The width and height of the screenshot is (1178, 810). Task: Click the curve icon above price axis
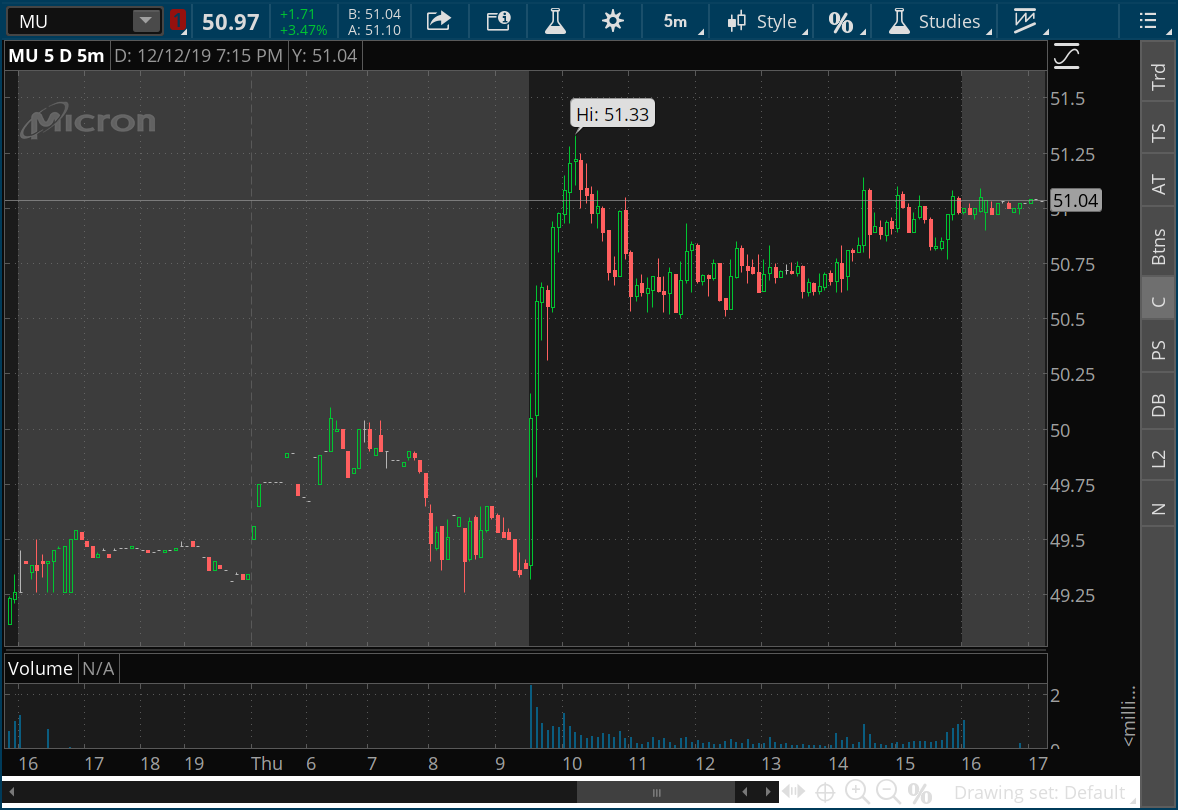point(1066,56)
